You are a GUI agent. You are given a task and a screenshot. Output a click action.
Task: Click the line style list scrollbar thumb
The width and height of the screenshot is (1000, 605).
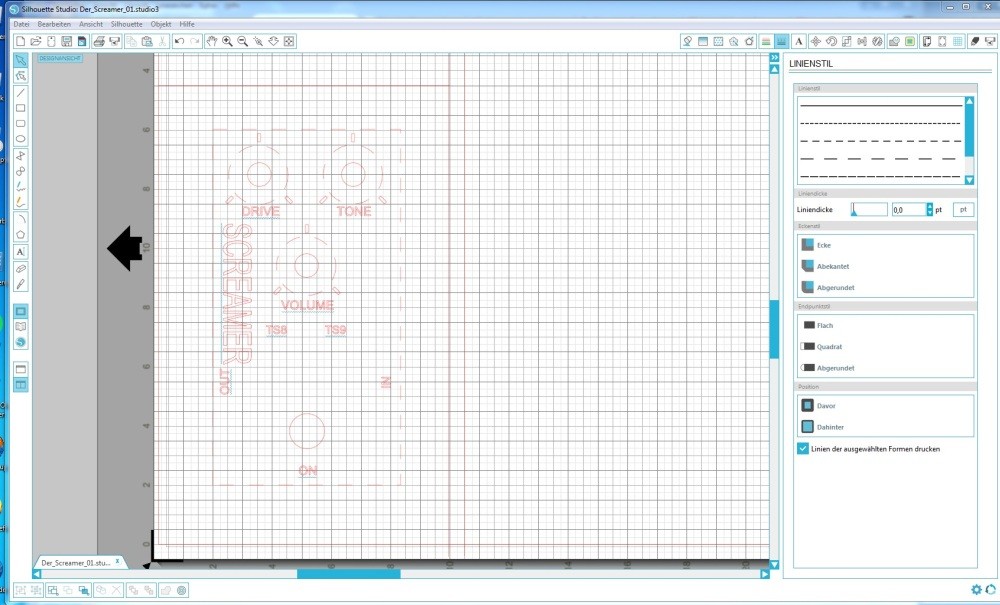pos(969,131)
